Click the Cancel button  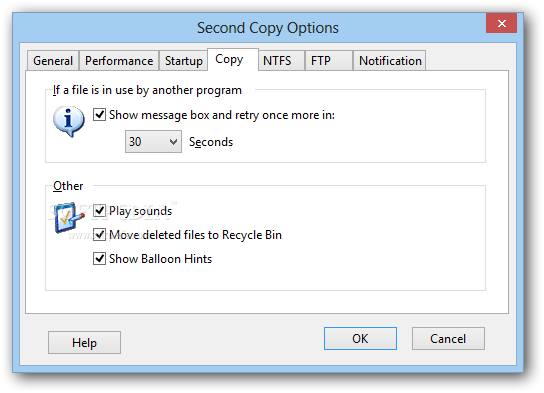pos(448,339)
